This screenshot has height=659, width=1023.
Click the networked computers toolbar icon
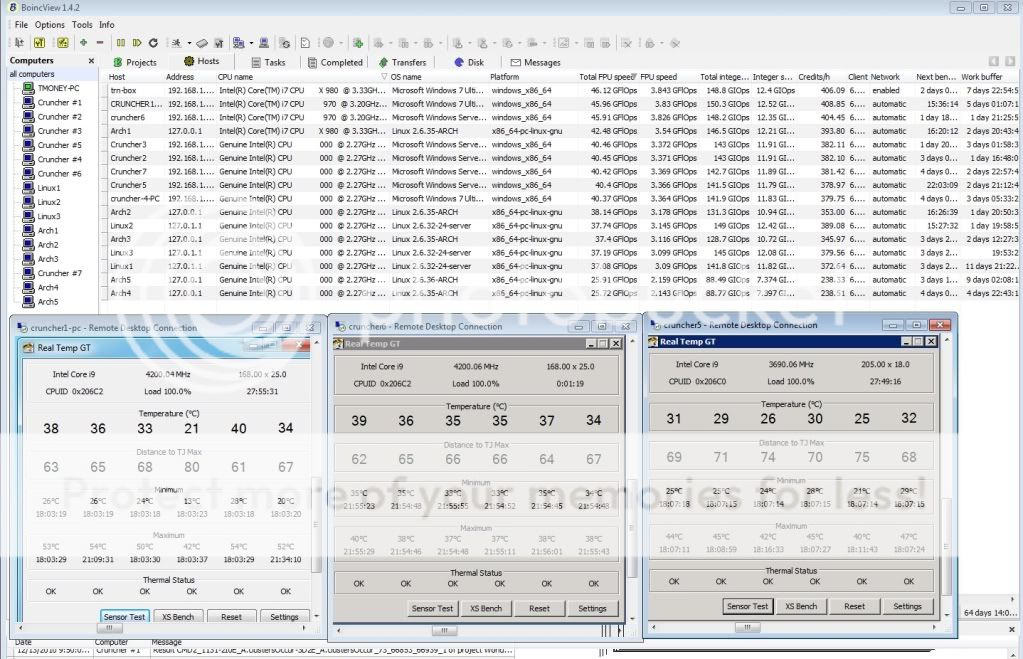[x=239, y=43]
